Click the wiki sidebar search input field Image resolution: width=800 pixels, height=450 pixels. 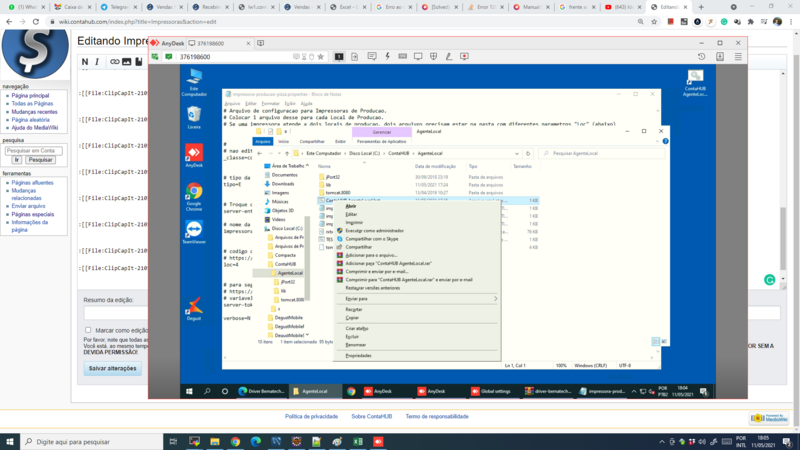34,151
